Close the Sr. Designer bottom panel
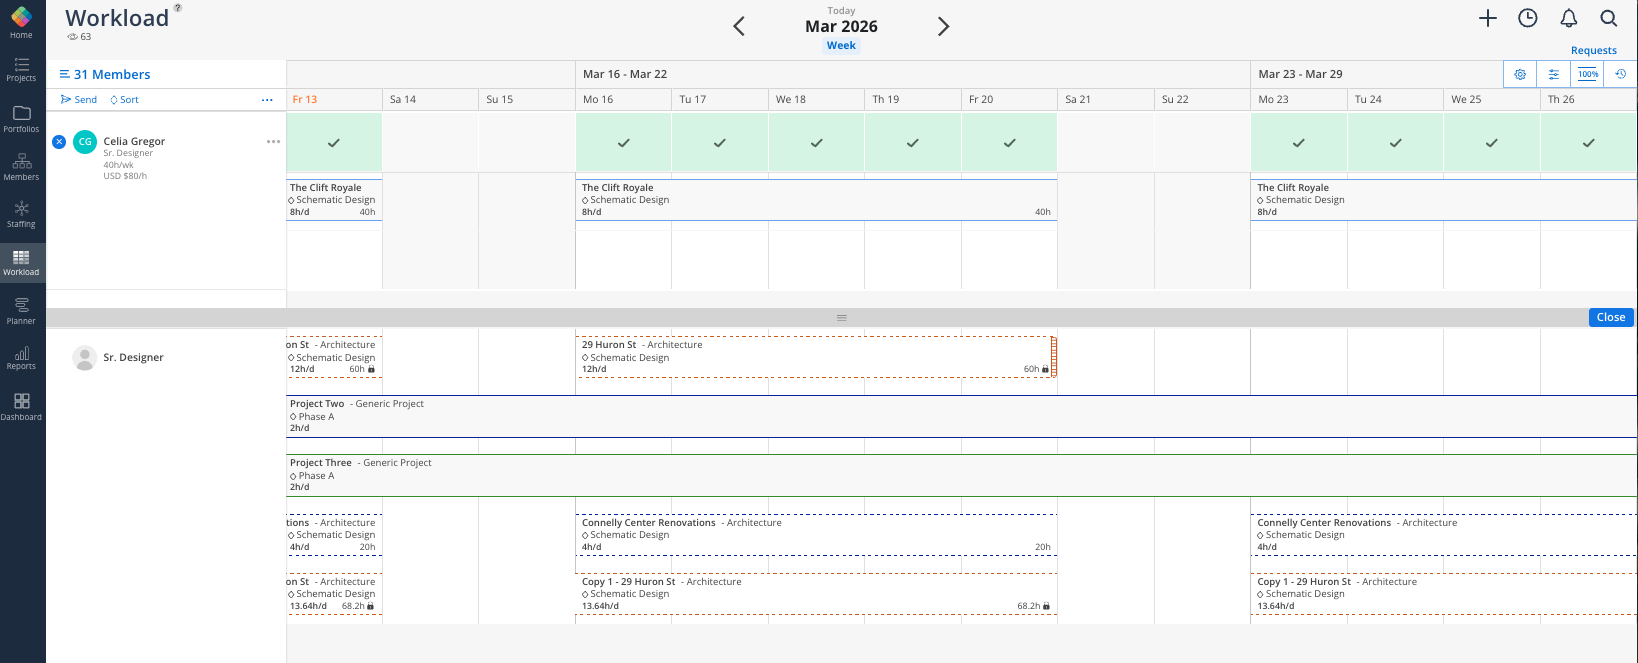This screenshot has height=663, width=1638. (1611, 317)
